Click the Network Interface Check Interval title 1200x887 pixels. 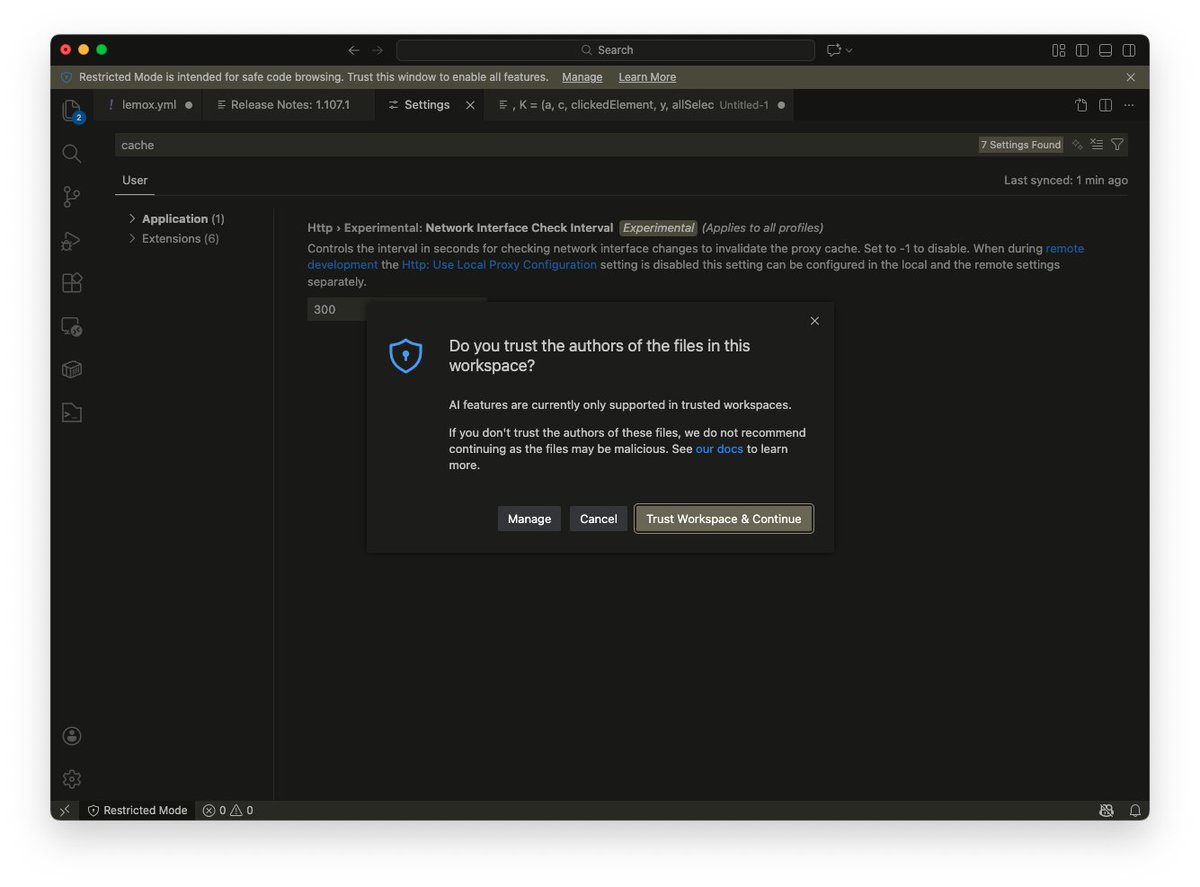[519, 228]
